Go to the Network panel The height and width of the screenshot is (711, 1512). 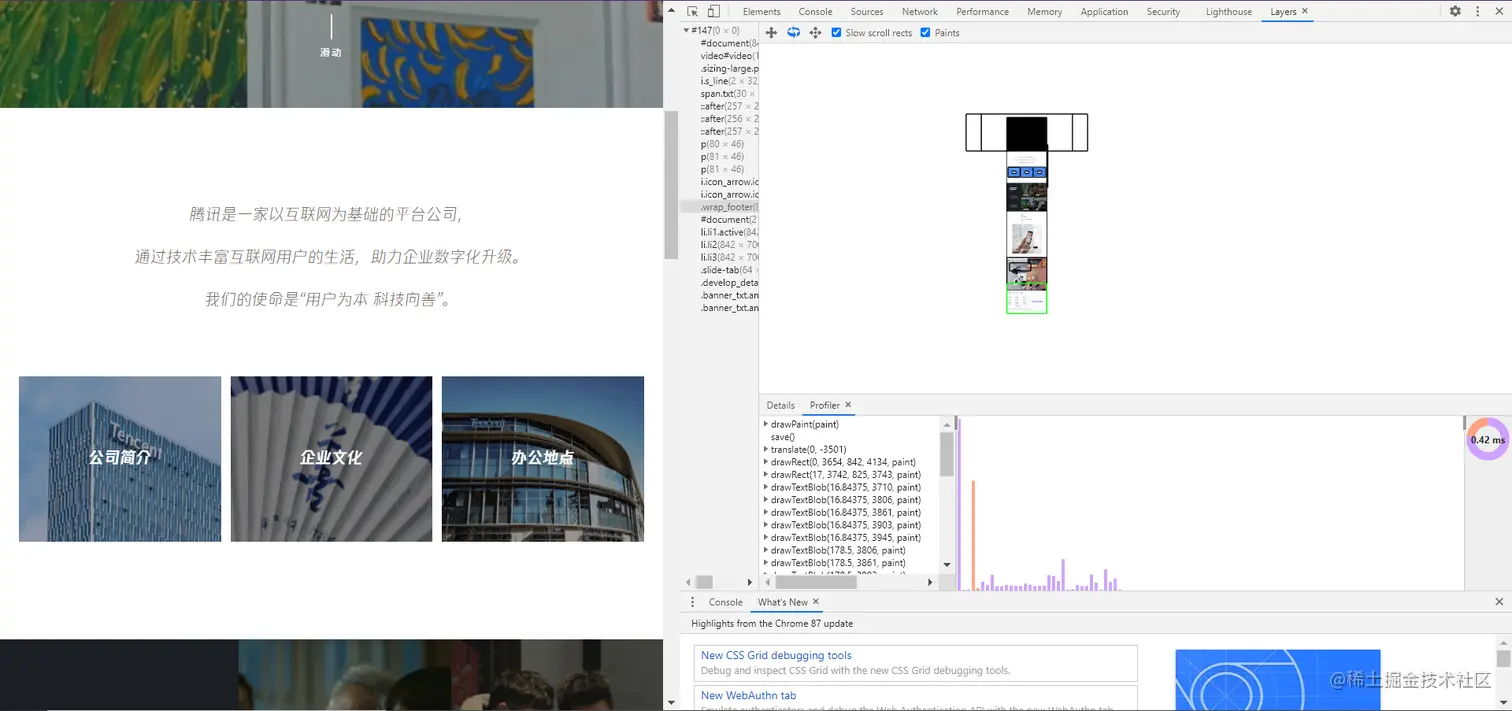point(920,12)
